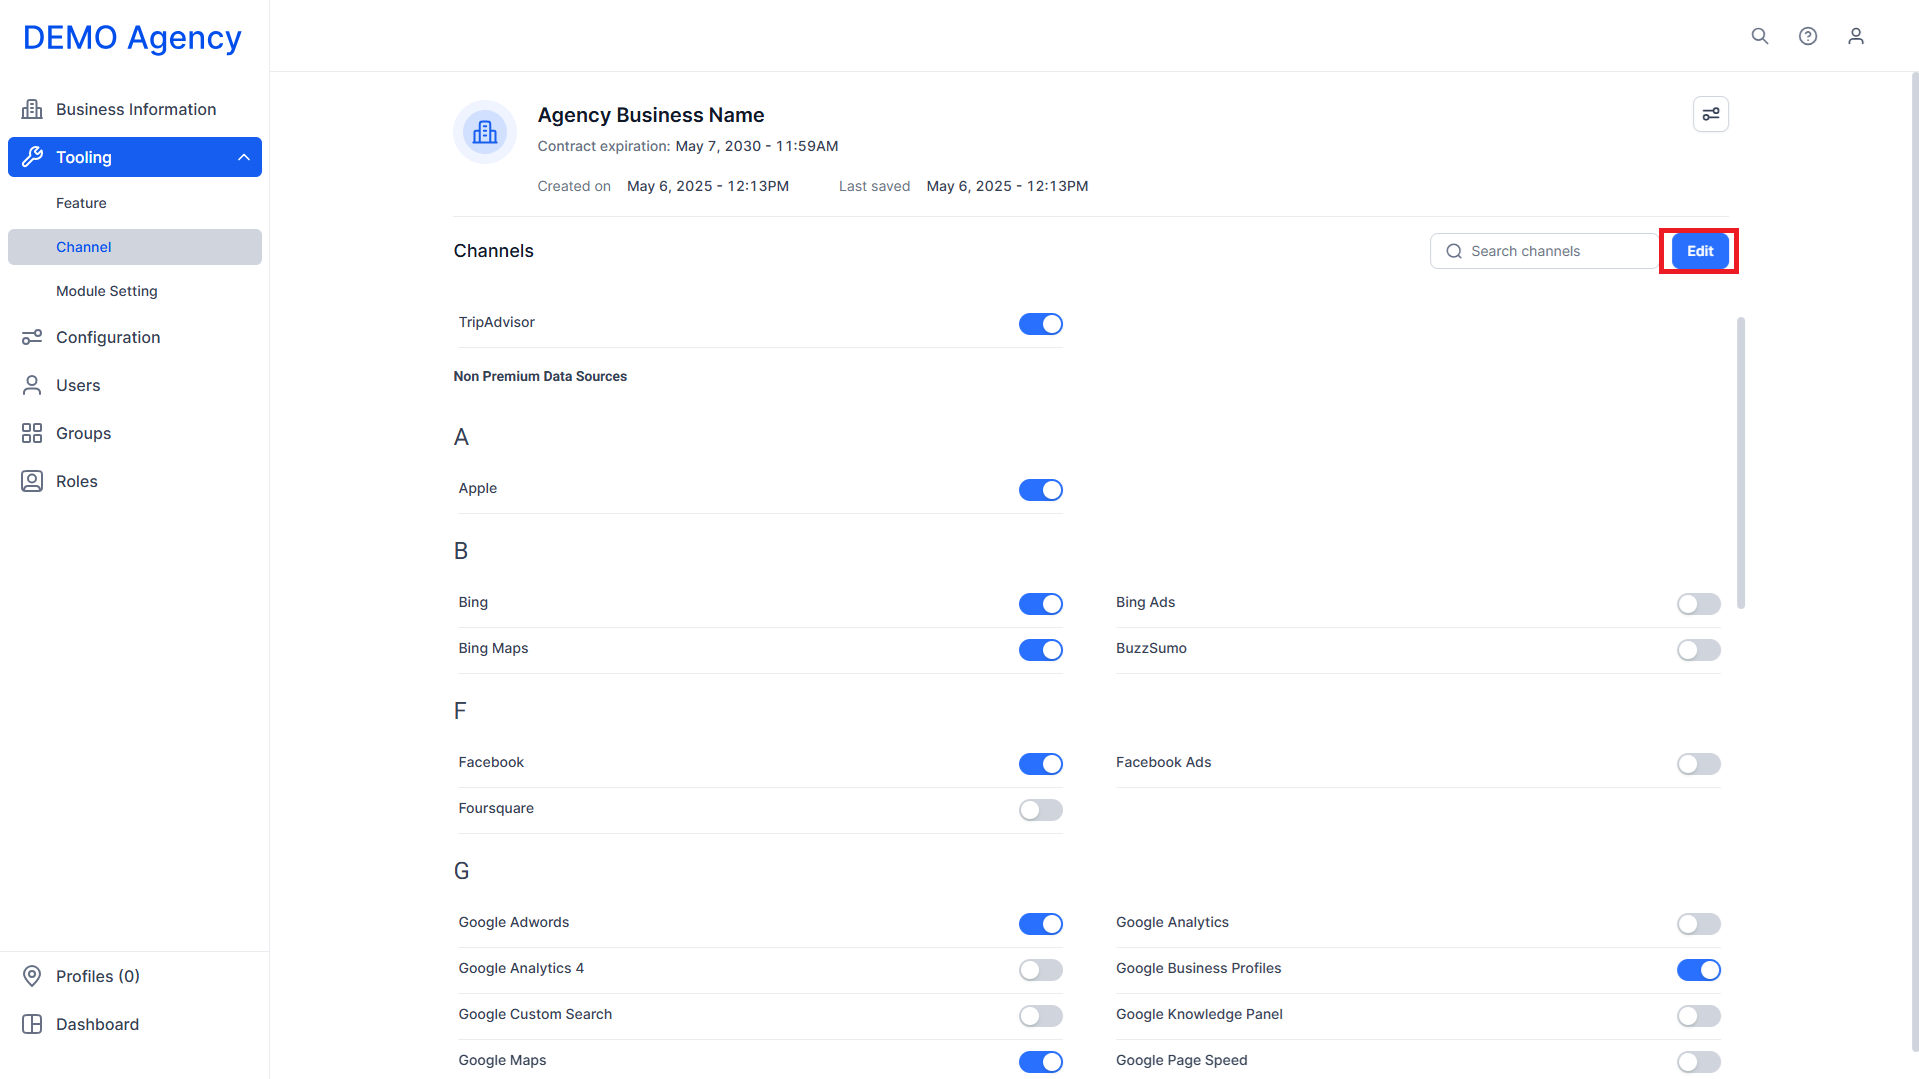Click the agency building avatar icon
The image size is (1919, 1079).
(485, 132)
